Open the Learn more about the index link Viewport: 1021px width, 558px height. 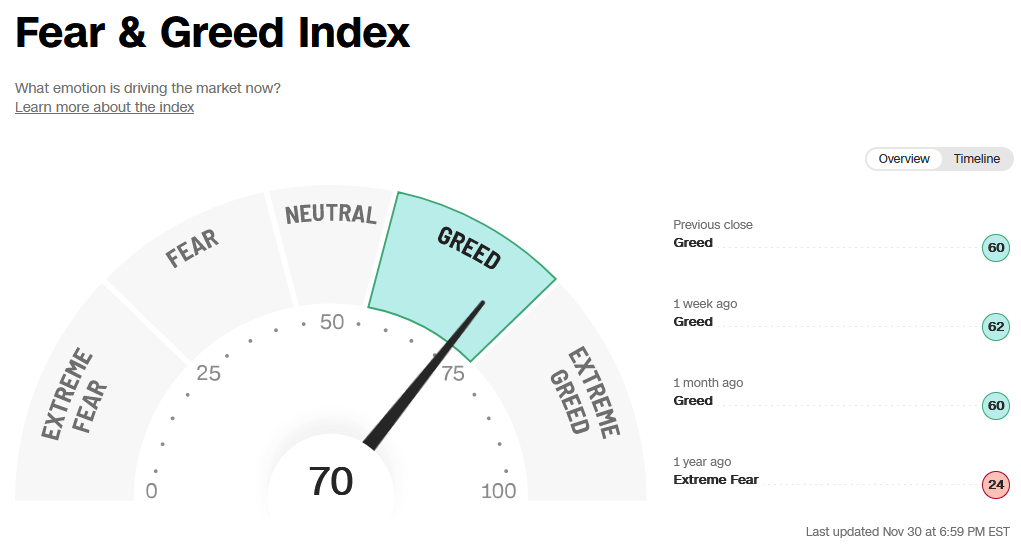[x=104, y=107]
